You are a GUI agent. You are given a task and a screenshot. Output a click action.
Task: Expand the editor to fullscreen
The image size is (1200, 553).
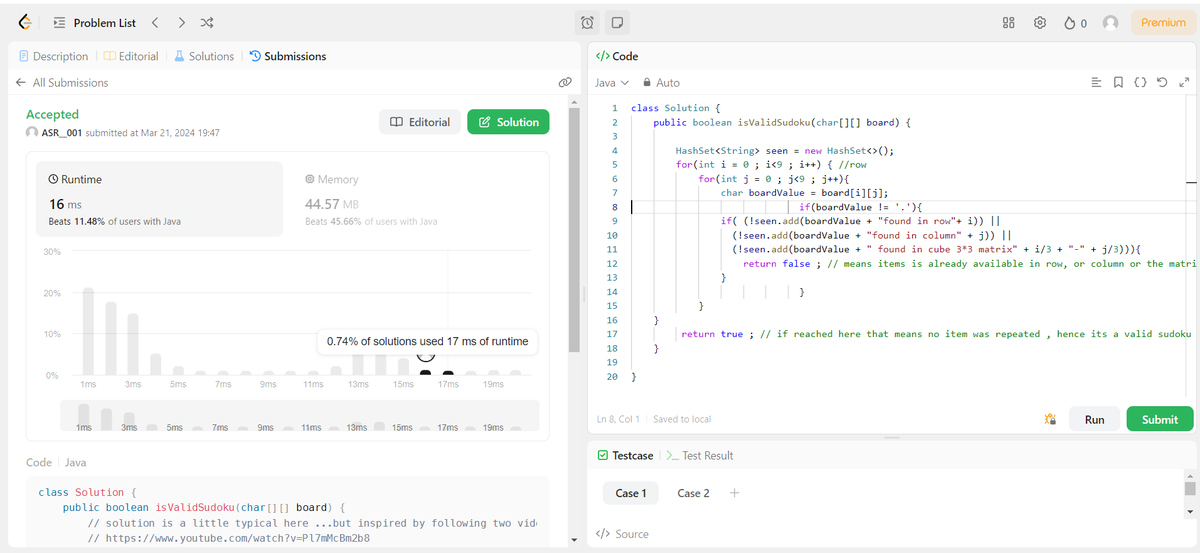(x=1184, y=82)
